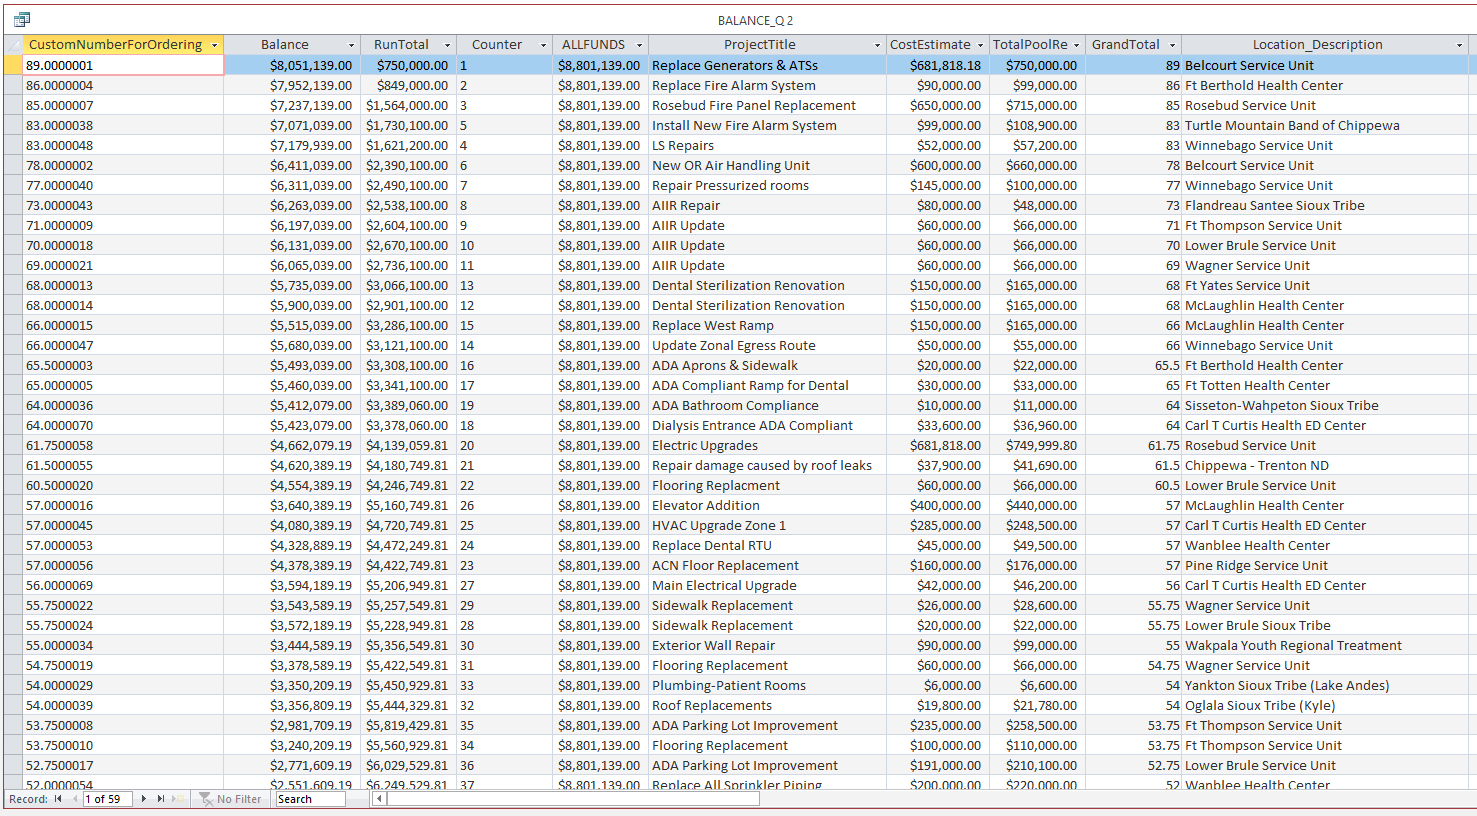Click the 'Dialysis Entrance ADA Compliant' cell
The image size is (1477, 816).
coord(767,425)
